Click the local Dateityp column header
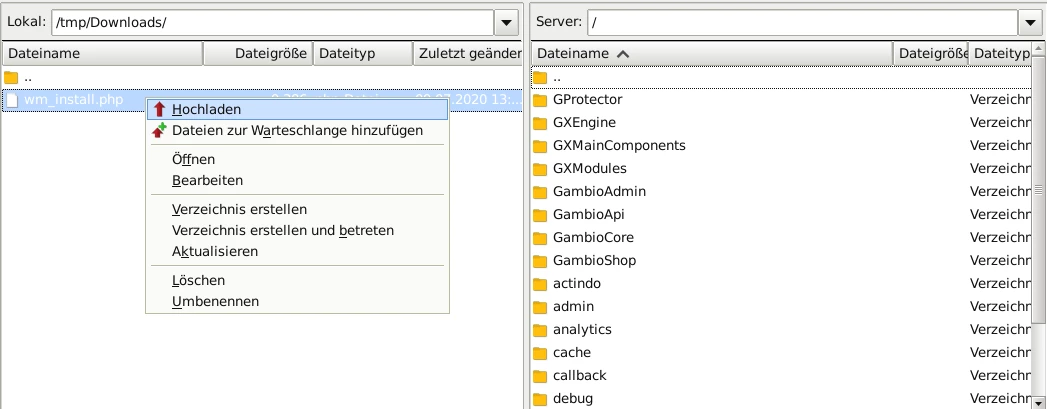This screenshot has height=409, width=1047. click(x=362, y=54)
